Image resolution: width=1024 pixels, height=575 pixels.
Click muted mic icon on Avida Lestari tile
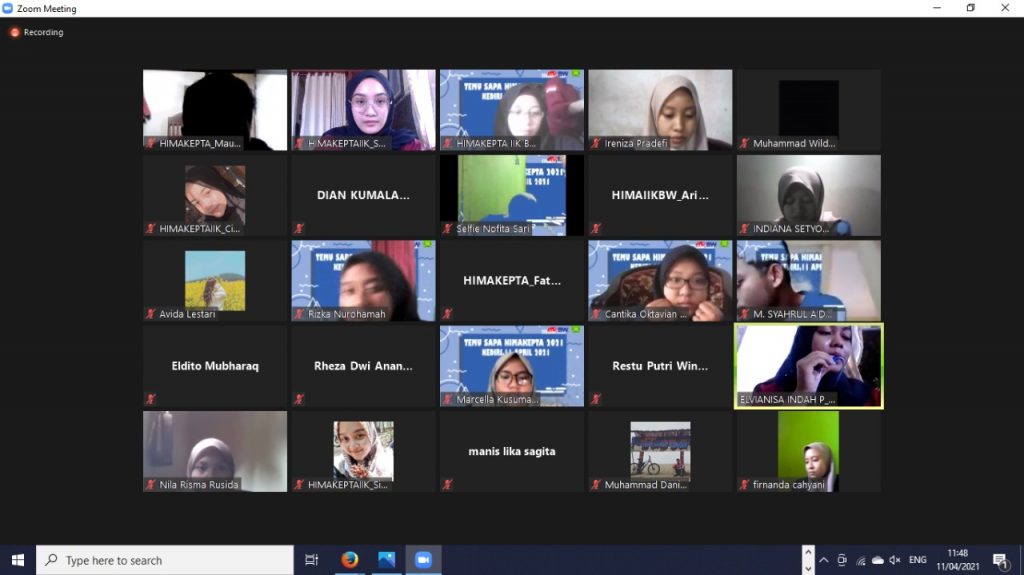click(x=151, y=314)
